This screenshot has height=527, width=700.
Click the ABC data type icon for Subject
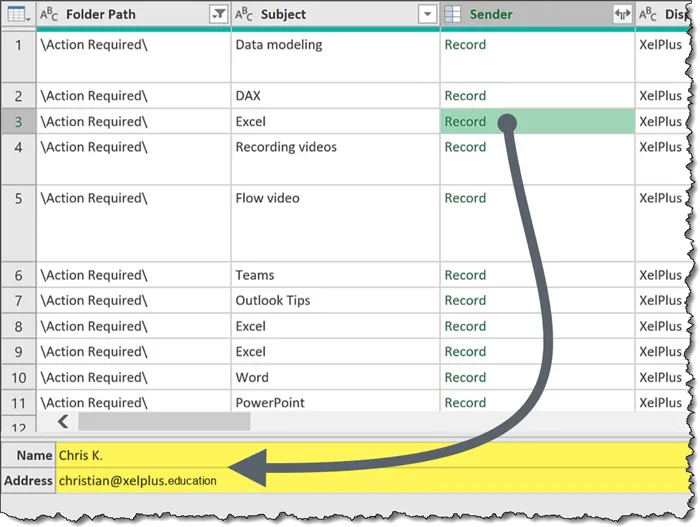pyautogui.click(x=244, y=15)
